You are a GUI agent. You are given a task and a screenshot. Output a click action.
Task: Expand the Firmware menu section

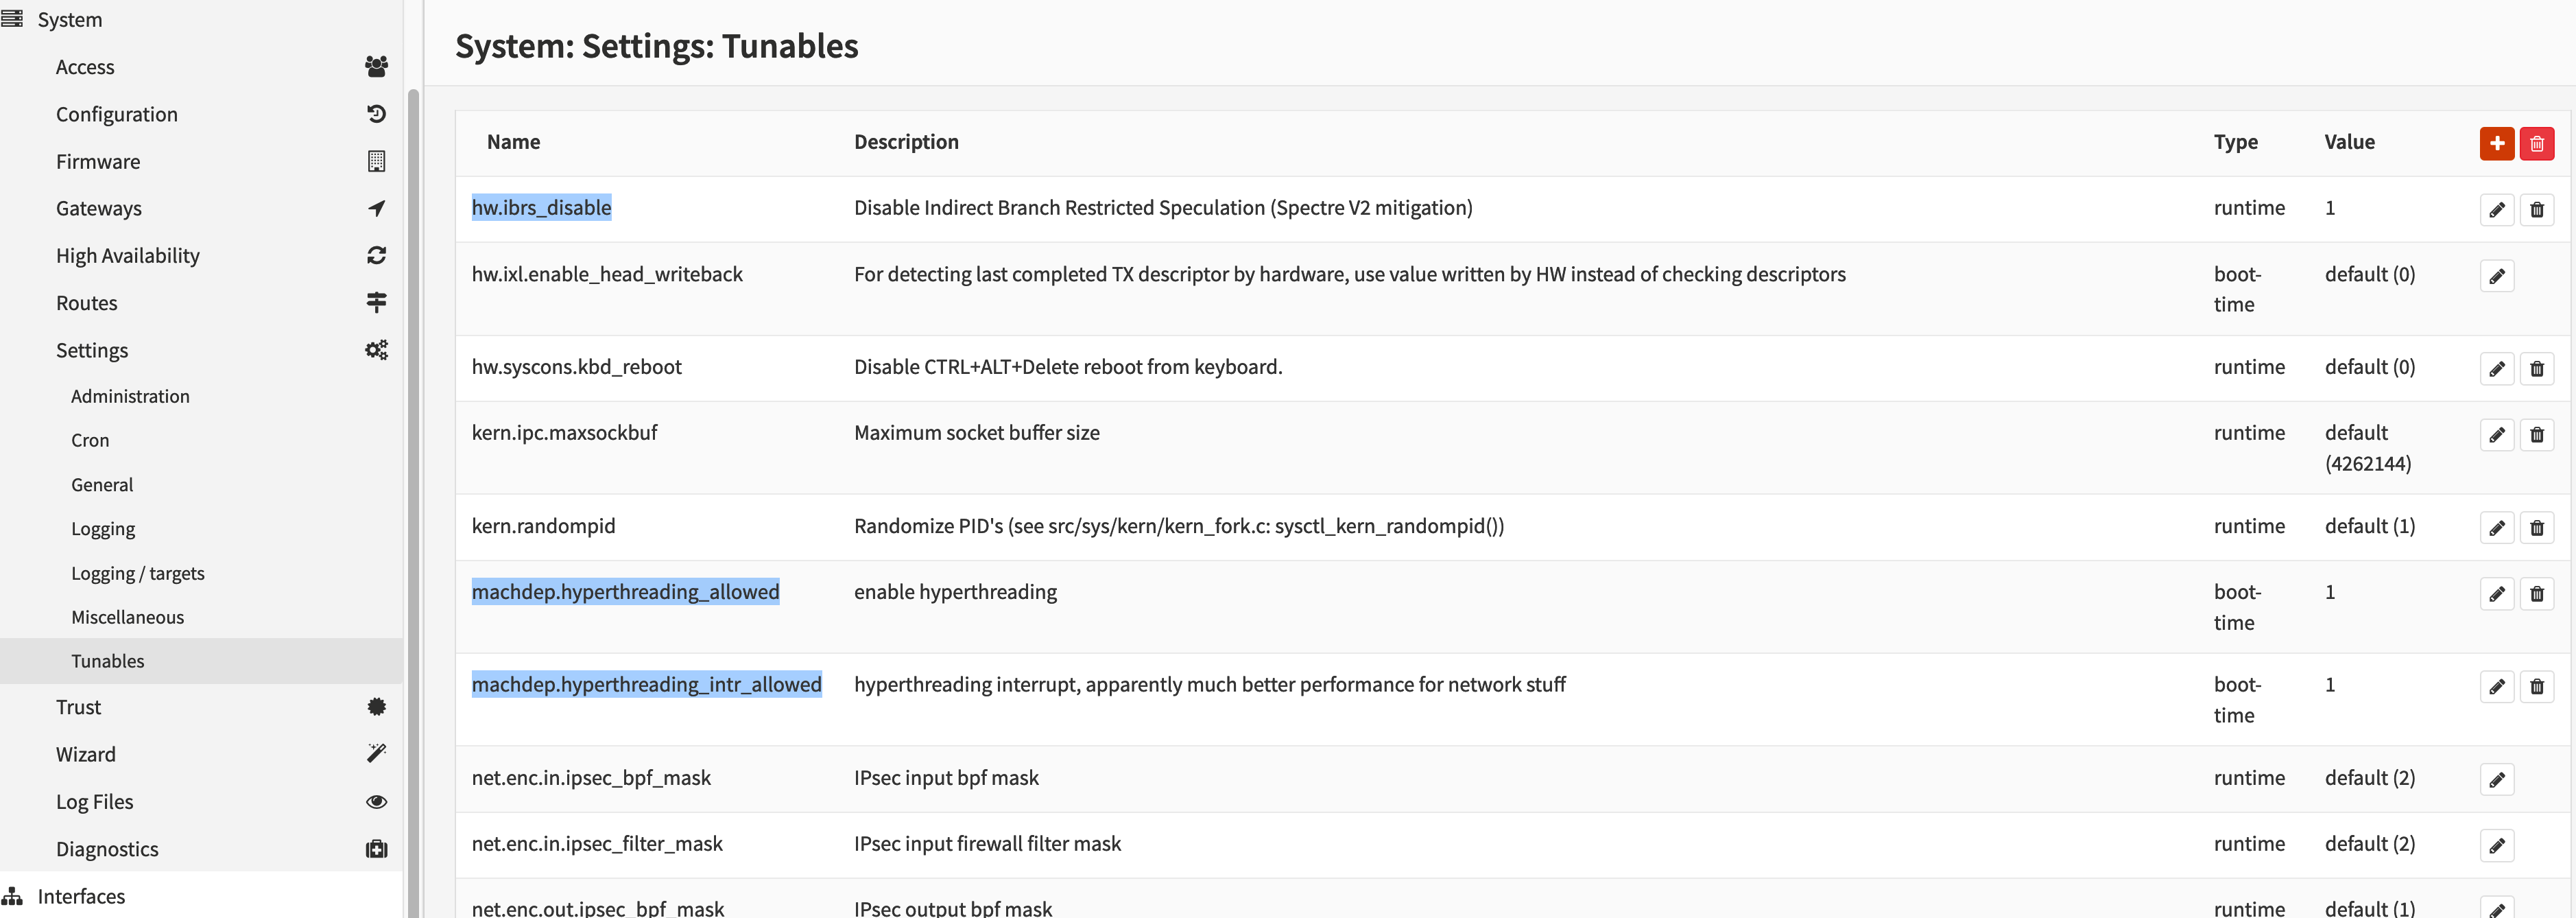[x=98, y=162]
